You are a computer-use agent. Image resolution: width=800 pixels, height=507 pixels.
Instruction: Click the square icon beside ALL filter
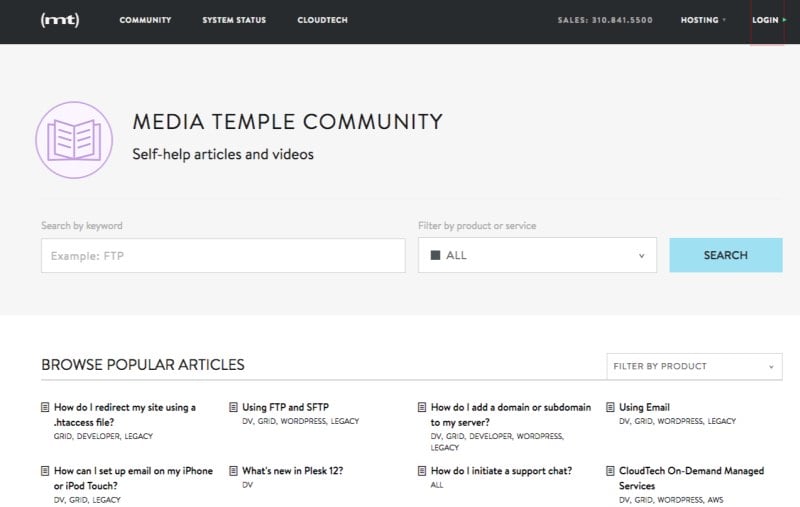click(x=435, y=255)
